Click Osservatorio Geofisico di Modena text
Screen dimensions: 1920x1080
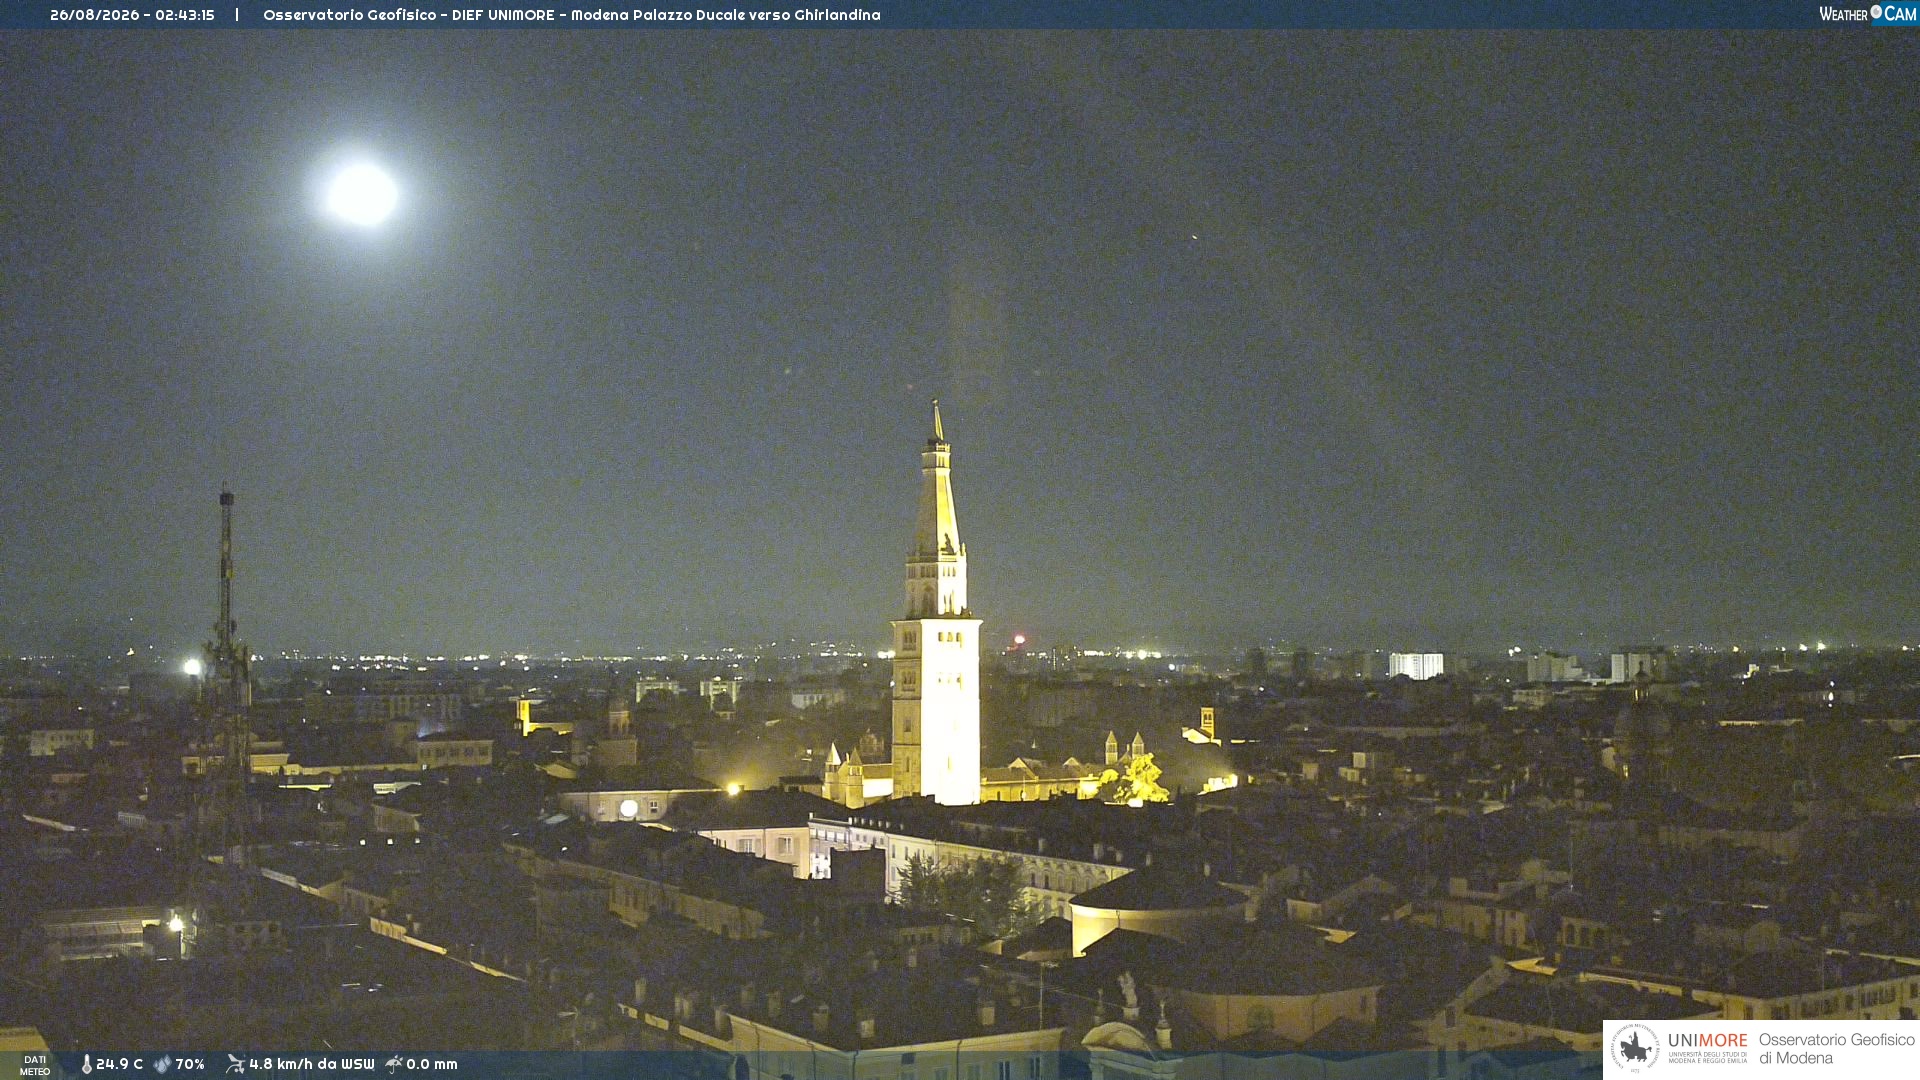[1836, 1049]
